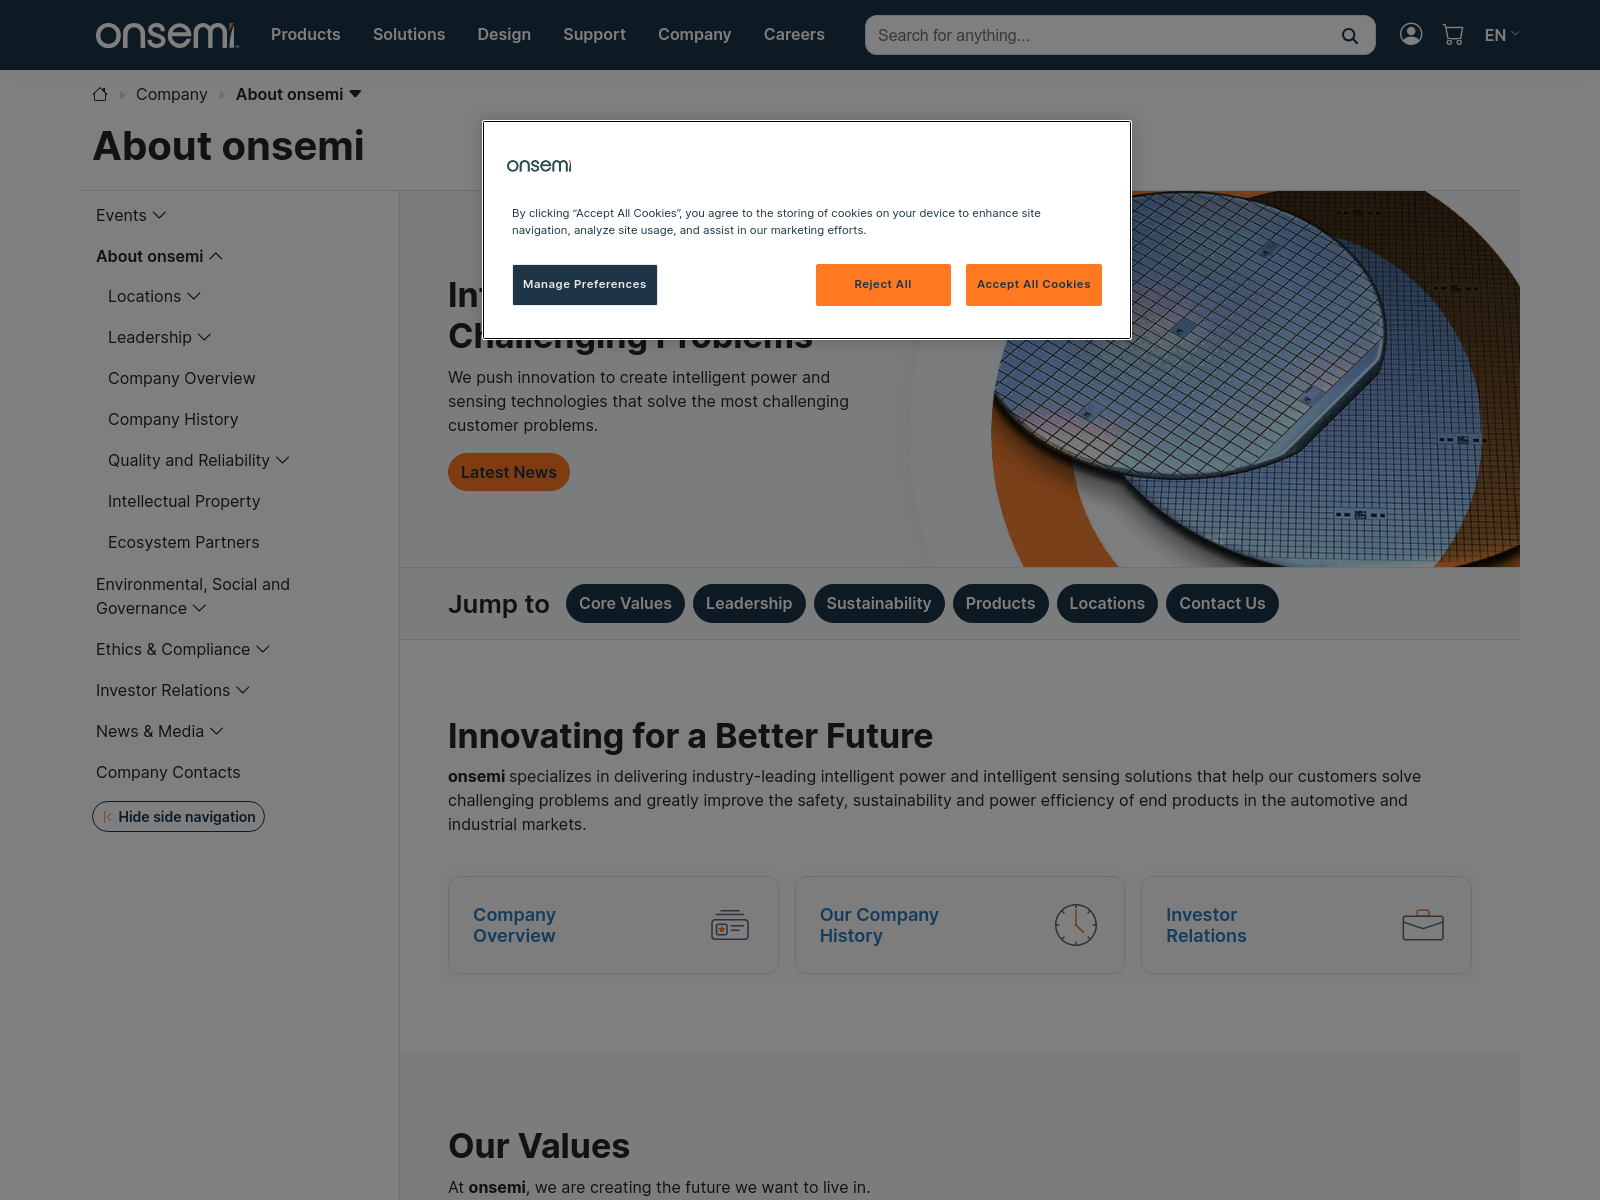Open Company breadcrumb link
Screen dimensions: 1600x1200
click(171, 94)
